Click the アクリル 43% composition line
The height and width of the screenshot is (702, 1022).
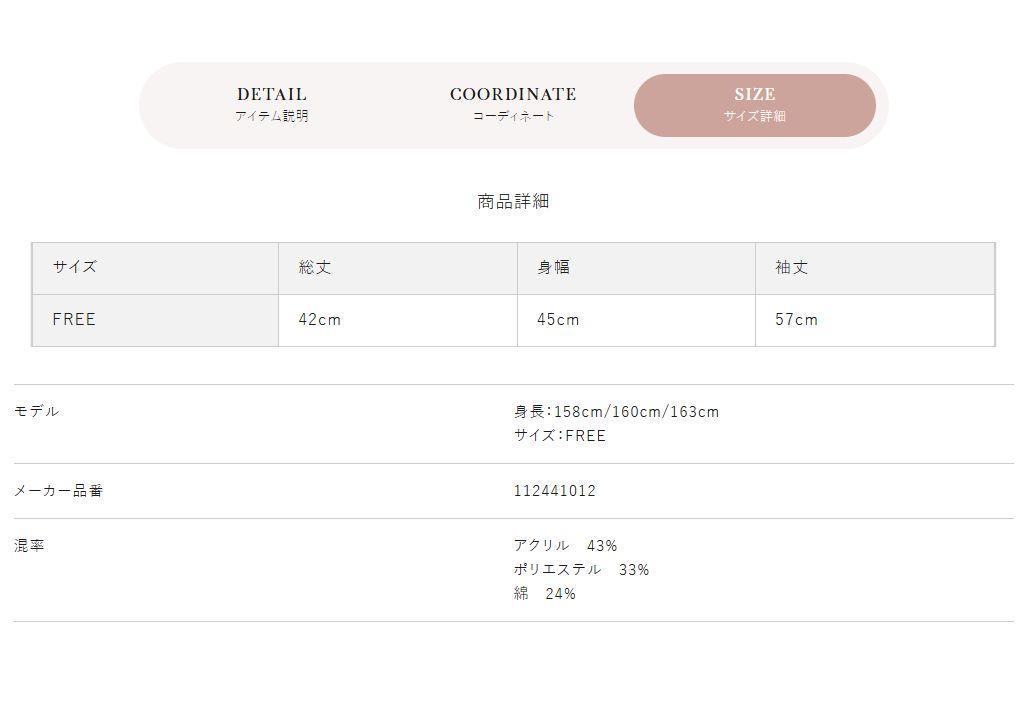click(x=565, y=546)
